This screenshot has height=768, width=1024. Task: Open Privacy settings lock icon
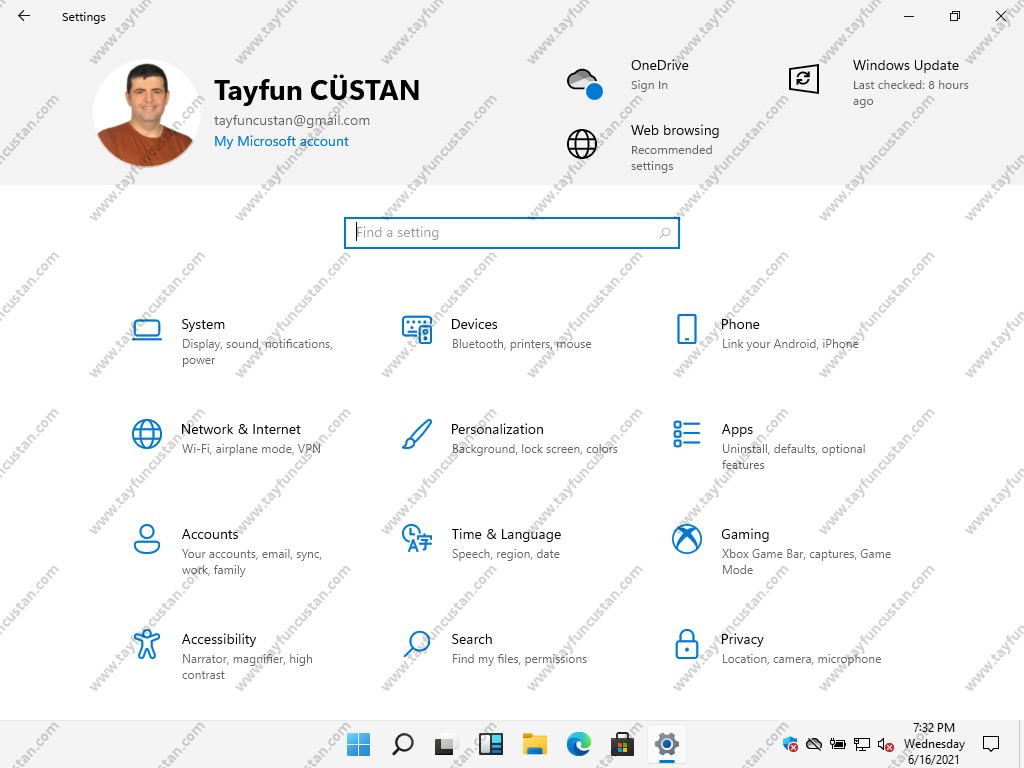click(686, 644)
